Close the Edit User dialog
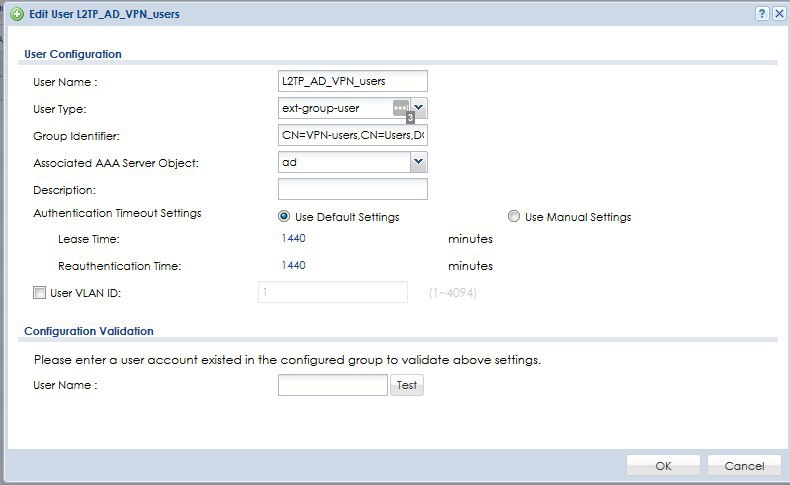 (778, 14)
